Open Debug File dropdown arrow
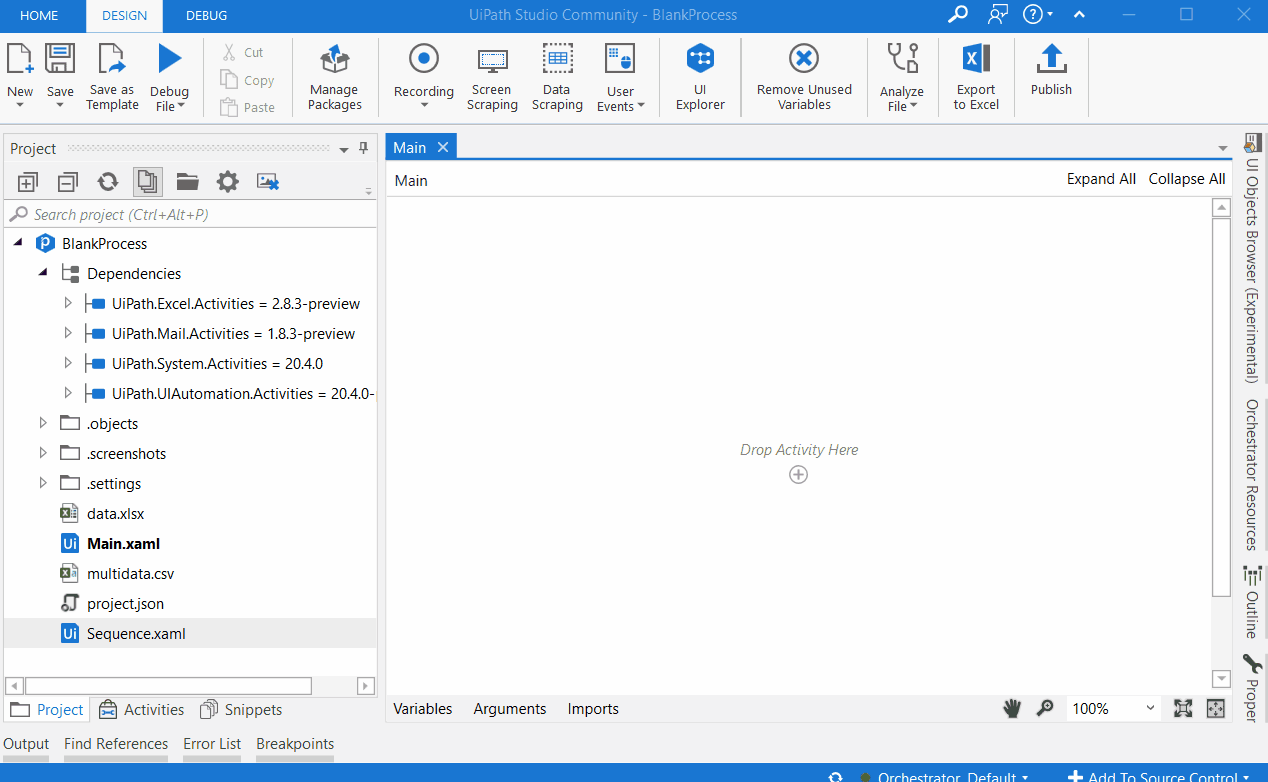Image resolution: width=1268 pixels, height=782 pixels. [182, 107]
